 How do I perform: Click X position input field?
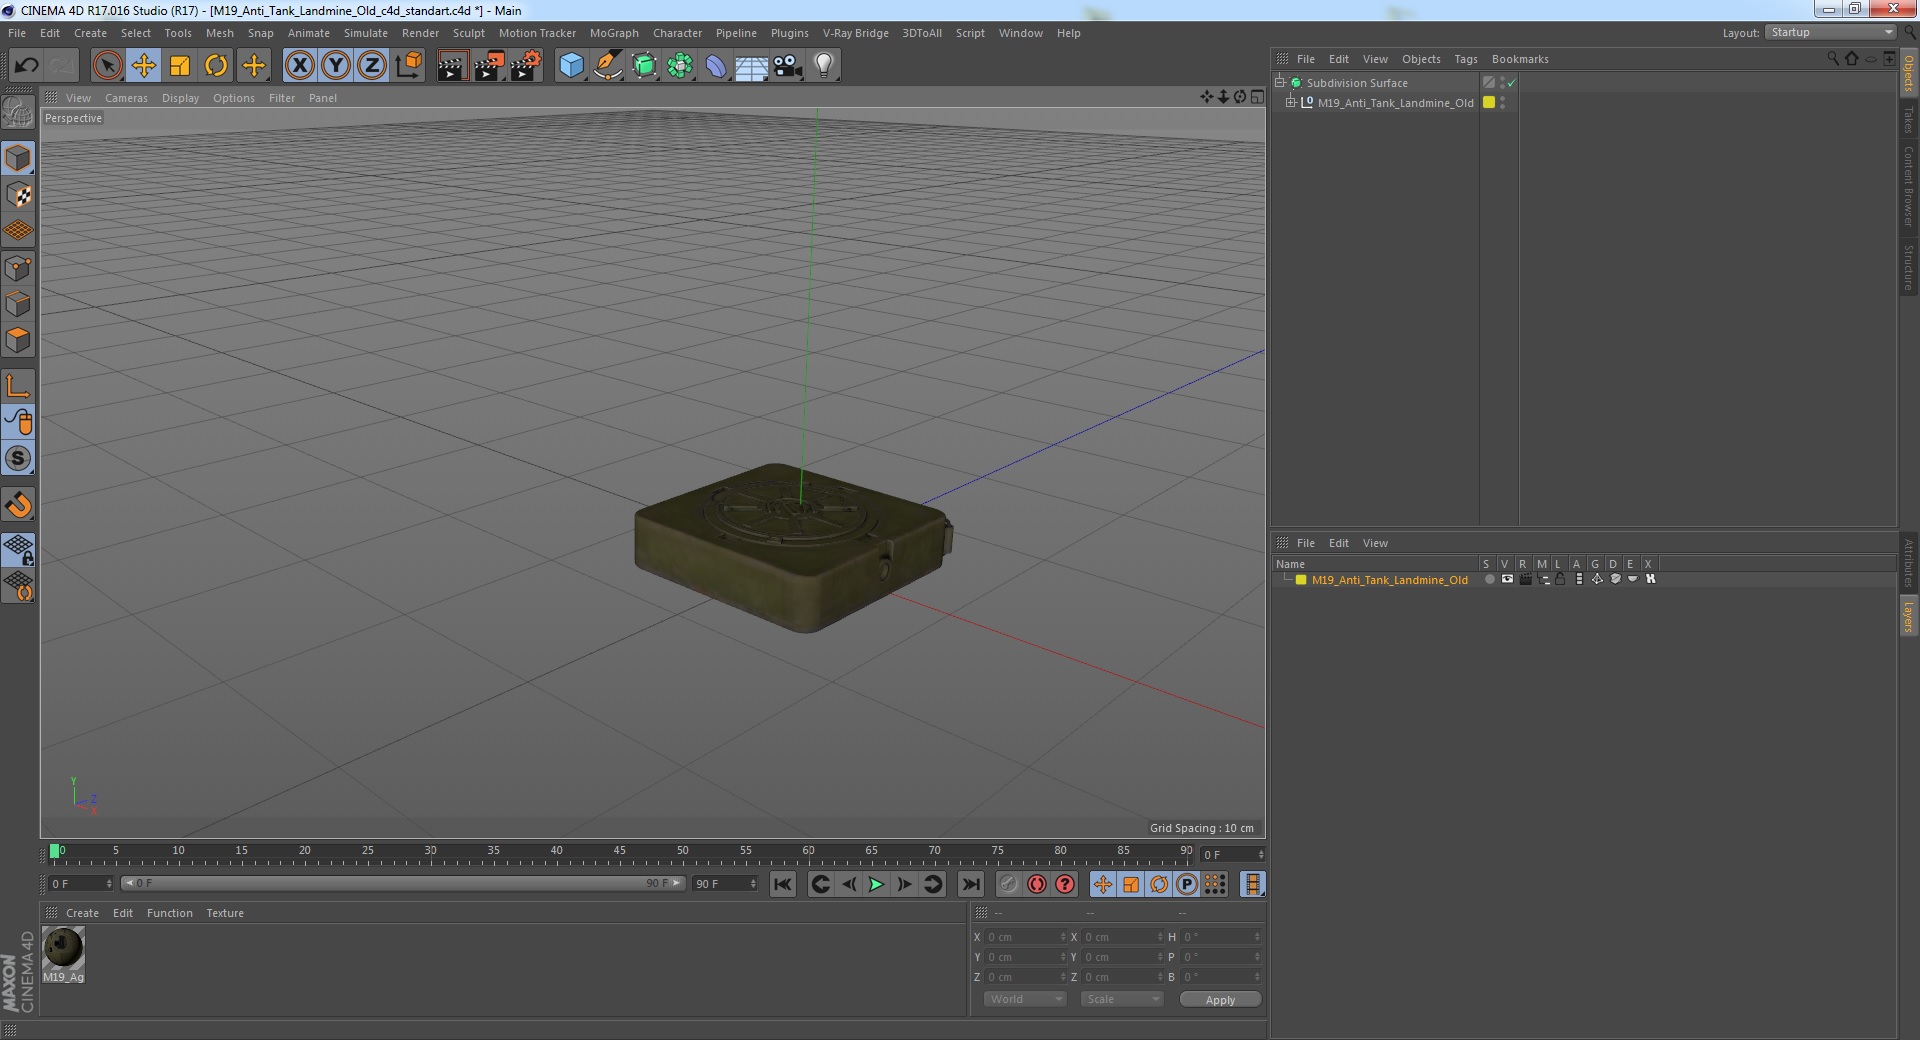(1027, 937)
